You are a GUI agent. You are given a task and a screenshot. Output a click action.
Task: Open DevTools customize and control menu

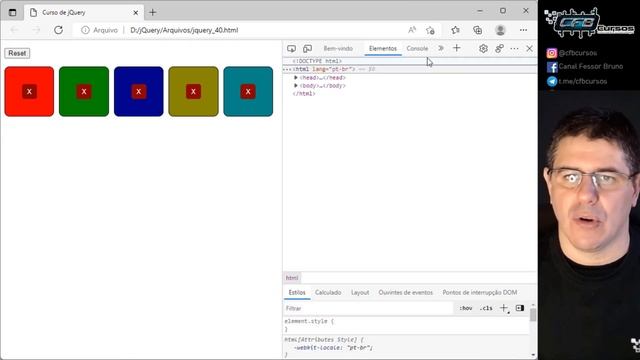[514, 49]
